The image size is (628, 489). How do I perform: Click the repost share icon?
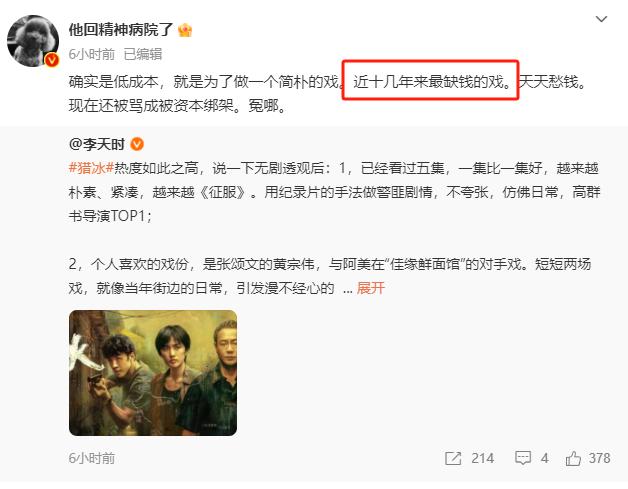pos(453,458)
